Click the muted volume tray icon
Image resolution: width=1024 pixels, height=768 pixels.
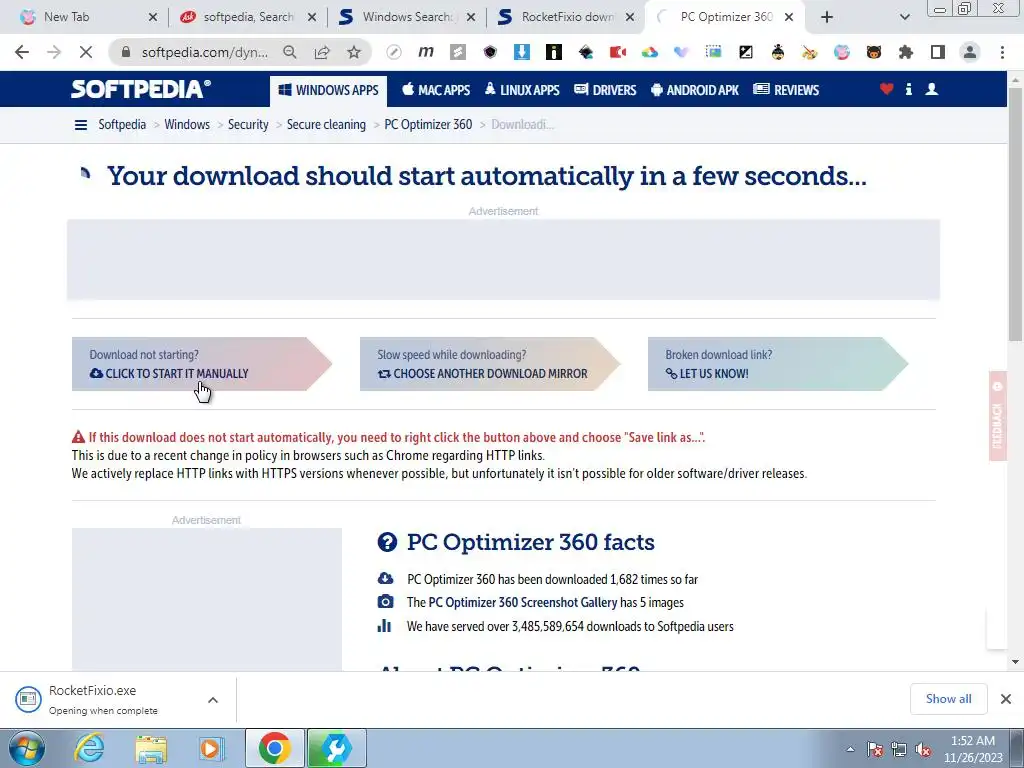tap(923, 750)
